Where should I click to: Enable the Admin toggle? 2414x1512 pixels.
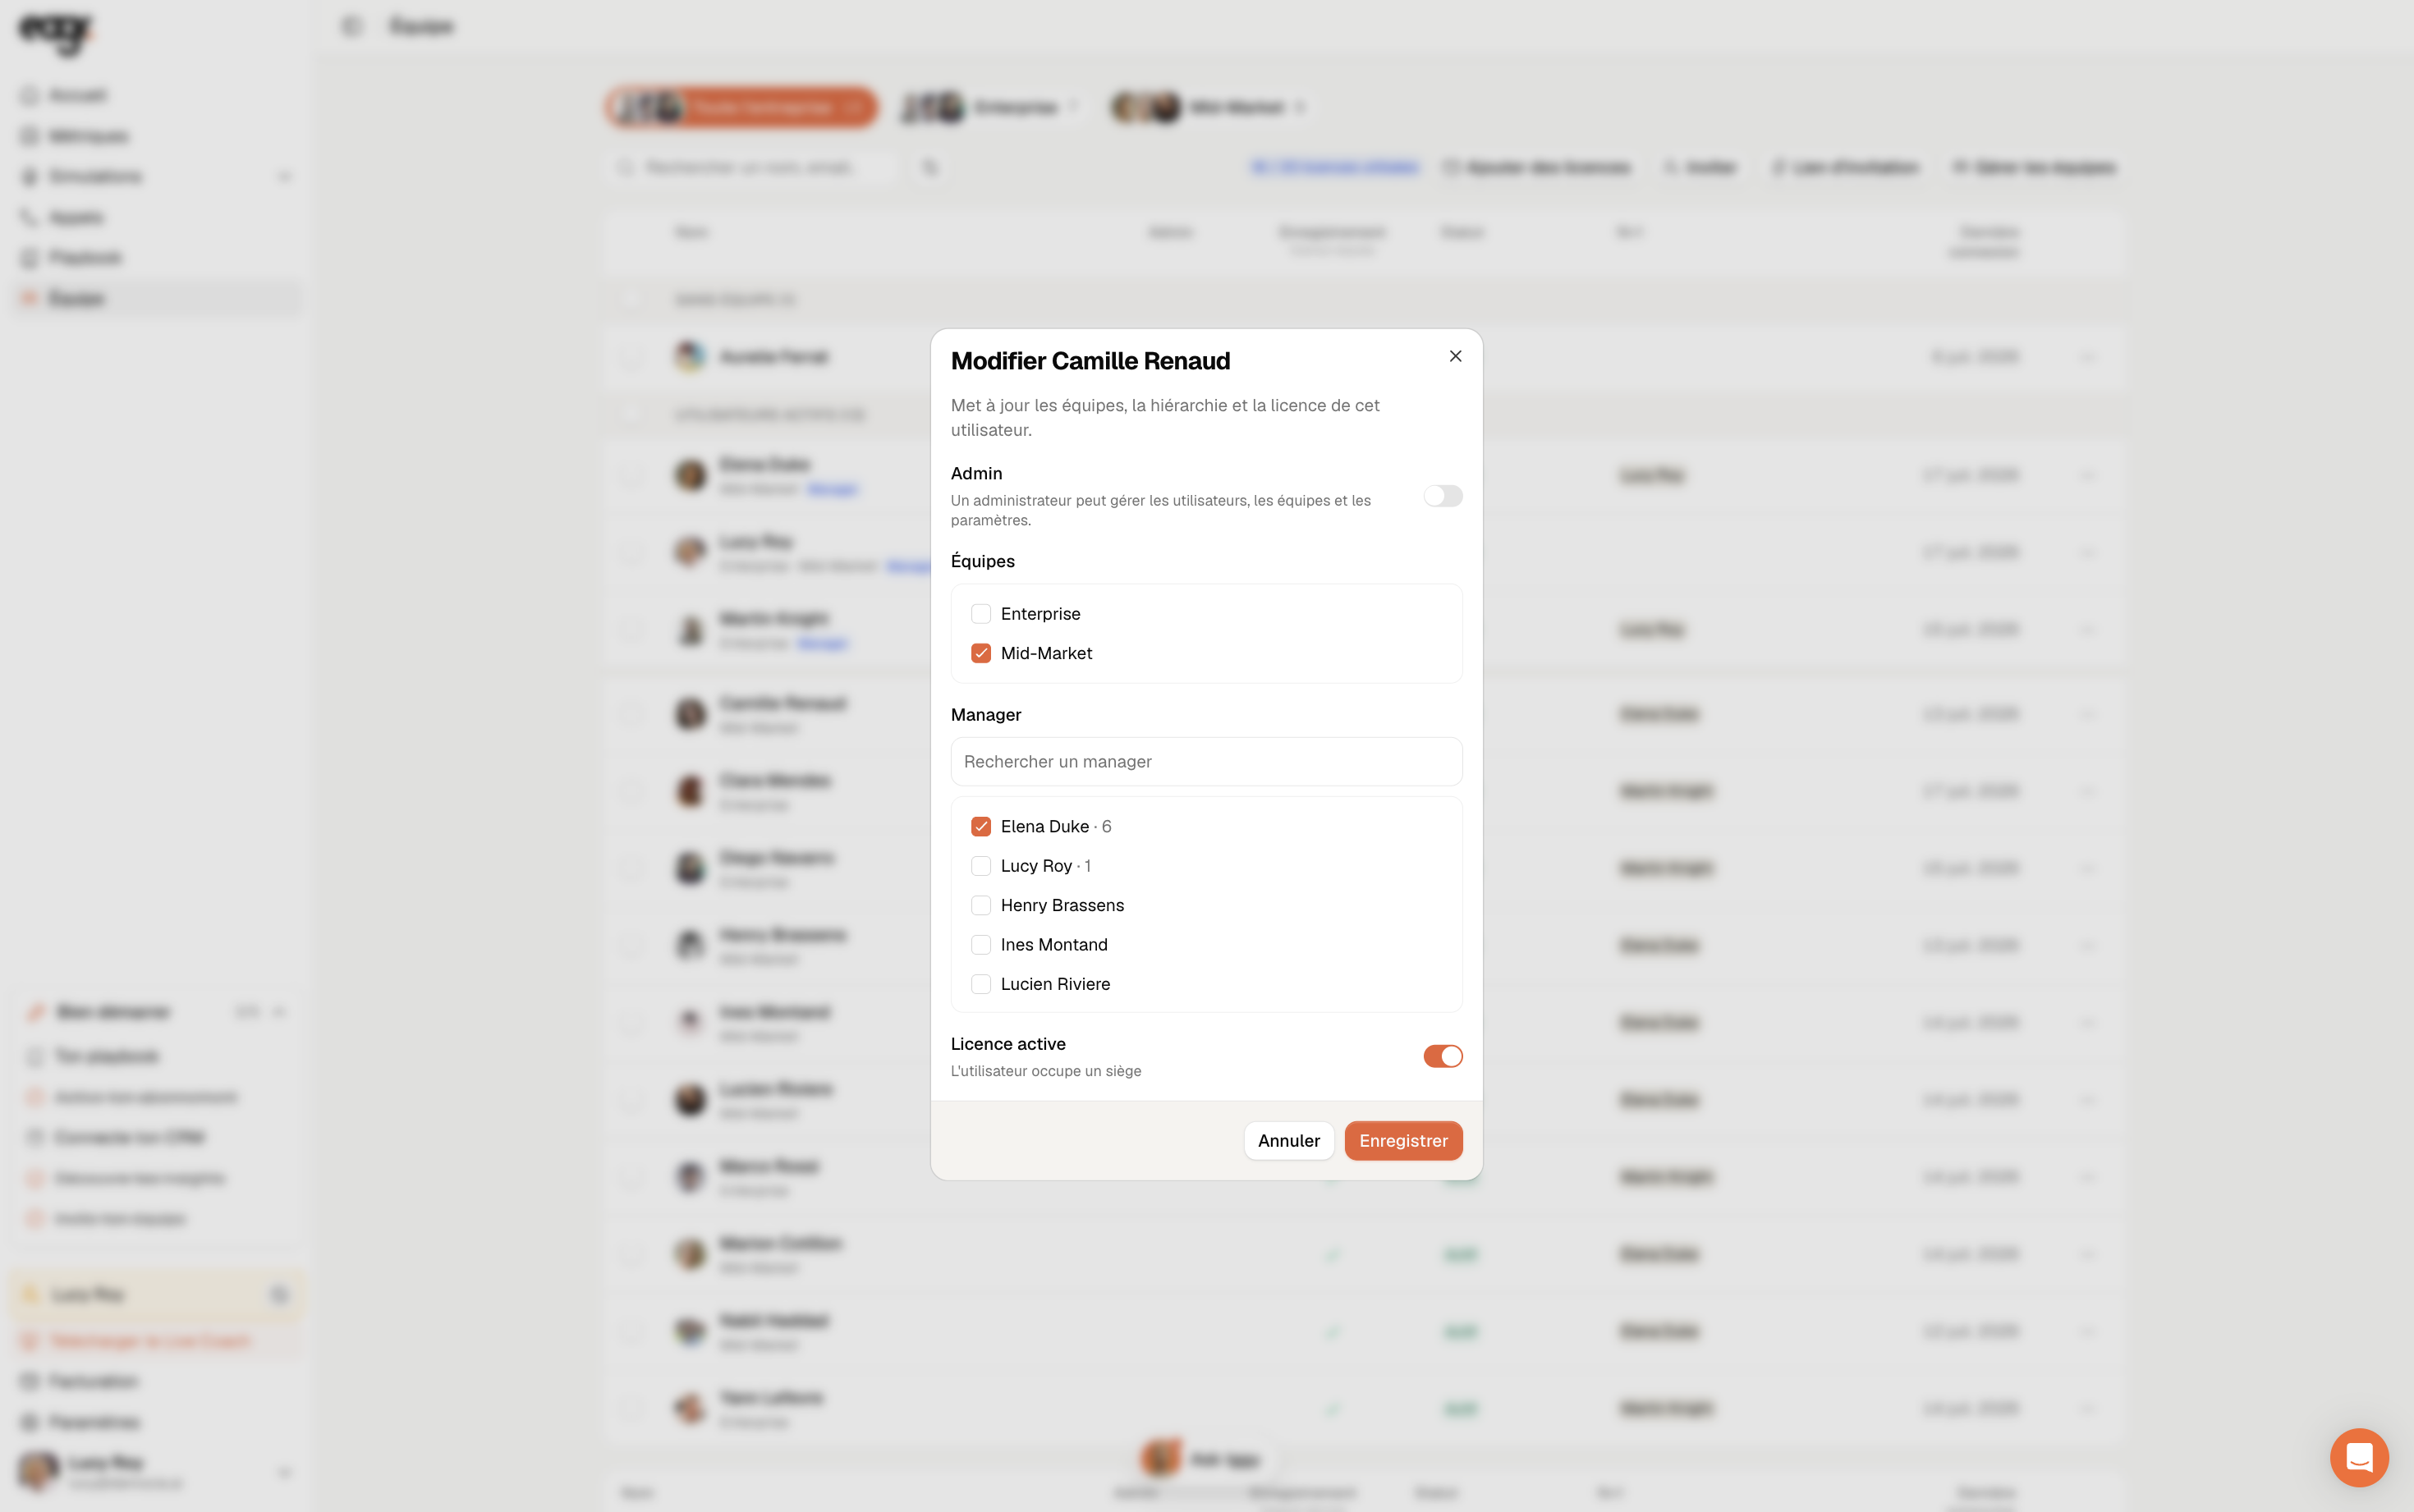click(1442, 496)
